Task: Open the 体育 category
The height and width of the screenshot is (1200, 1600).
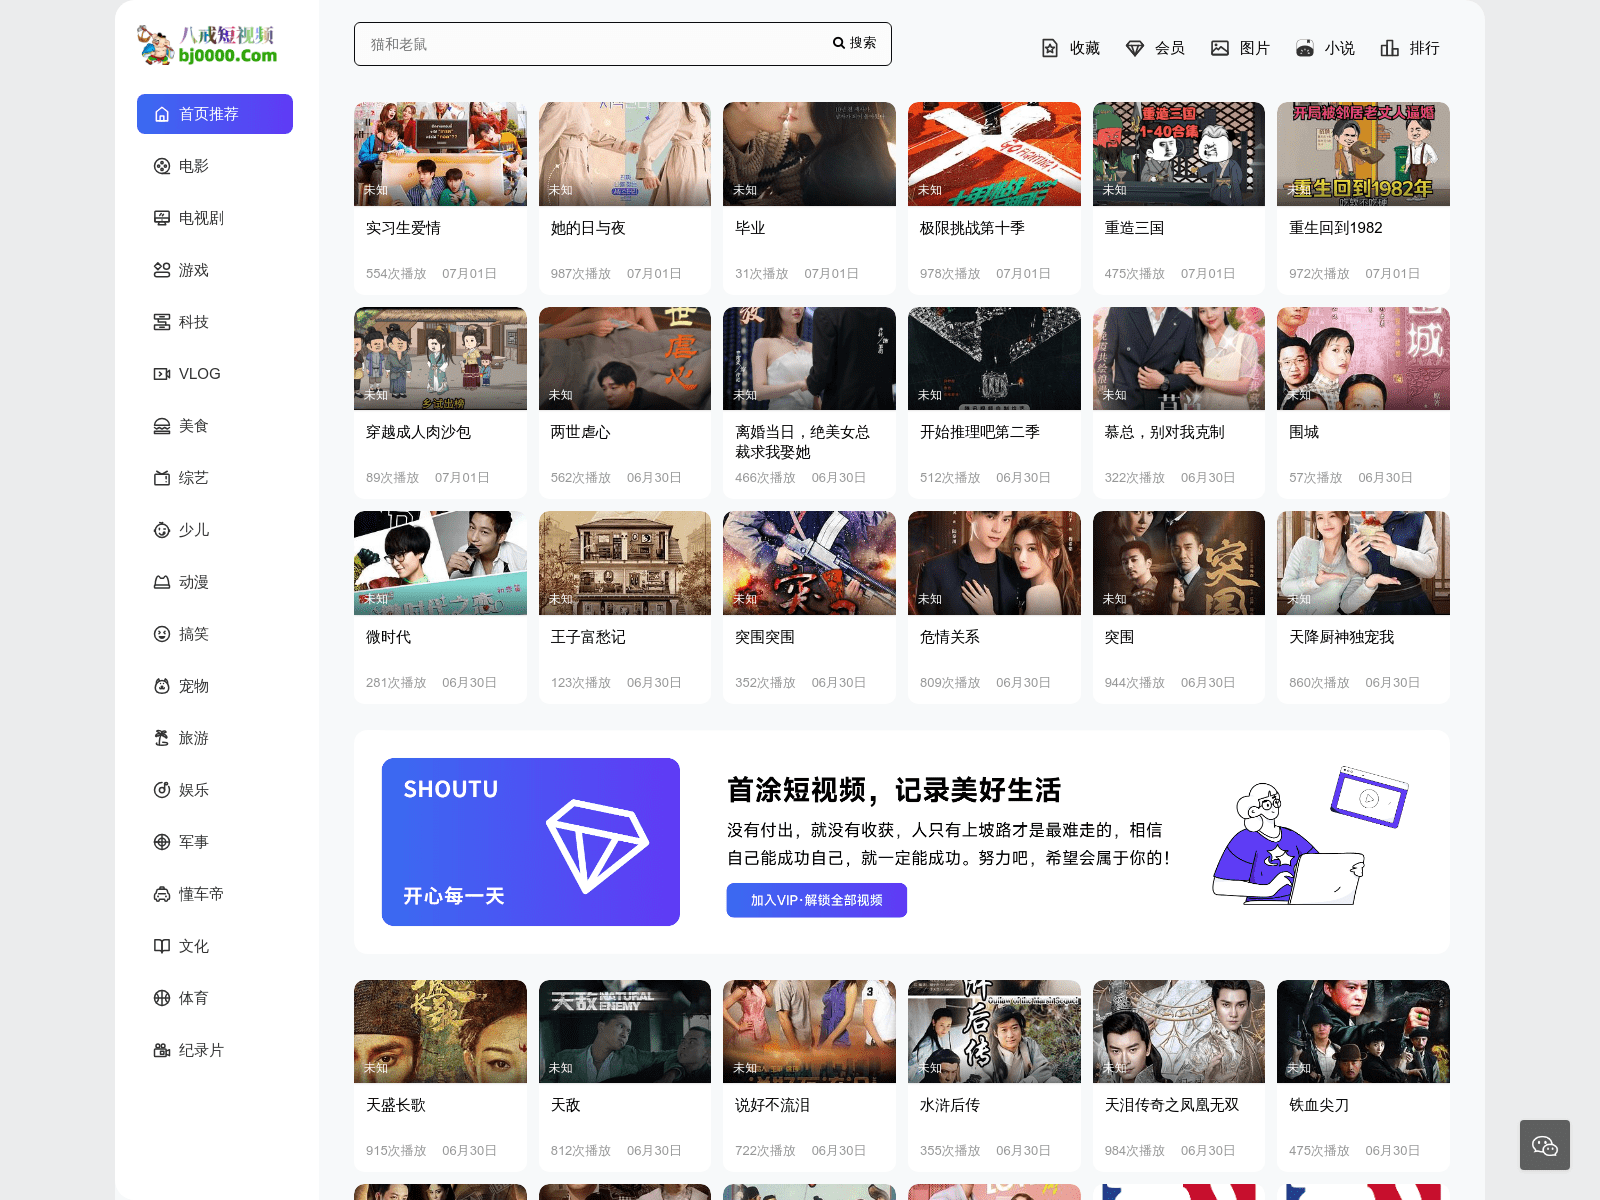Action: 215,998
